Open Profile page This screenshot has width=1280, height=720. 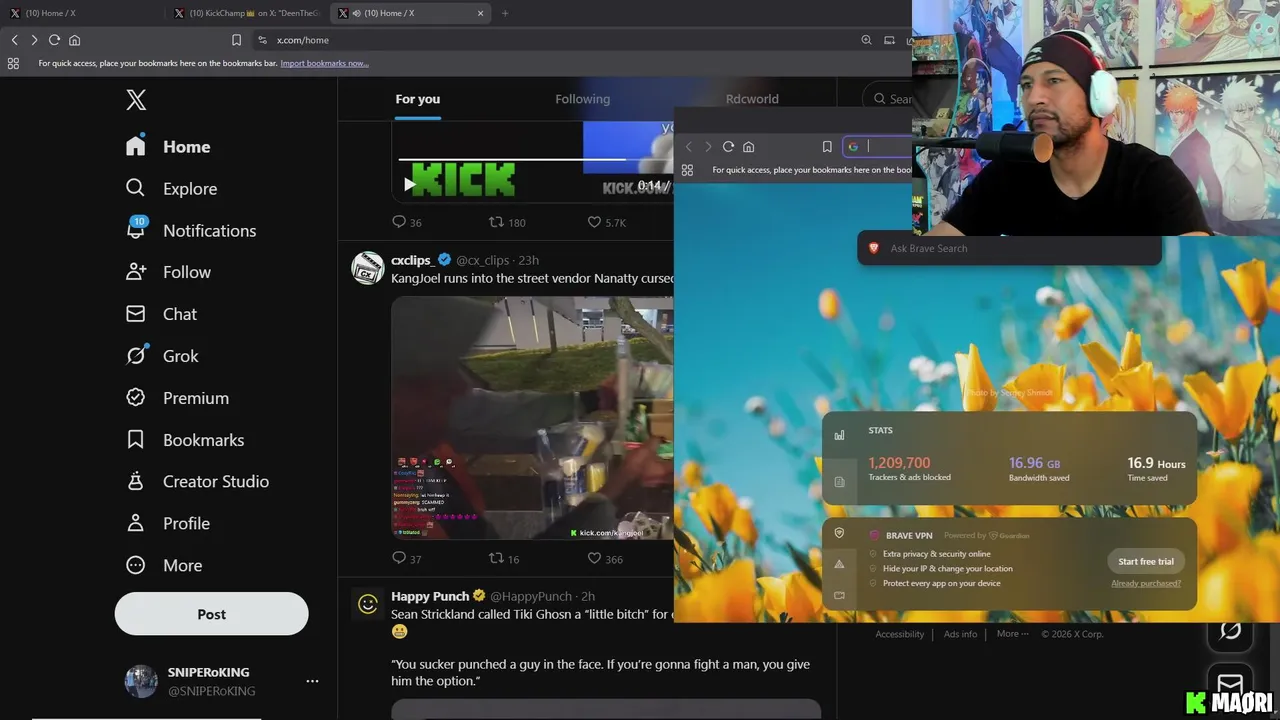(x=167, y=524)
